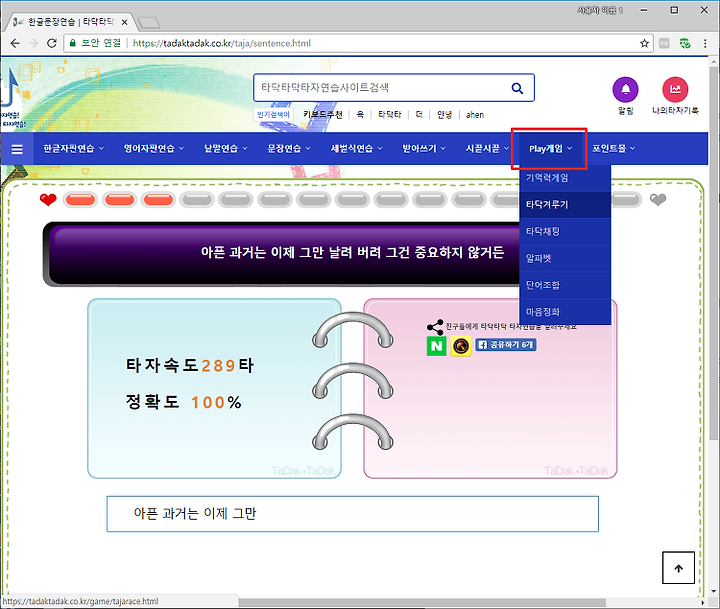Click the green lock secure connection icon
Screen dimensions: 720x609
click(72, 43)
